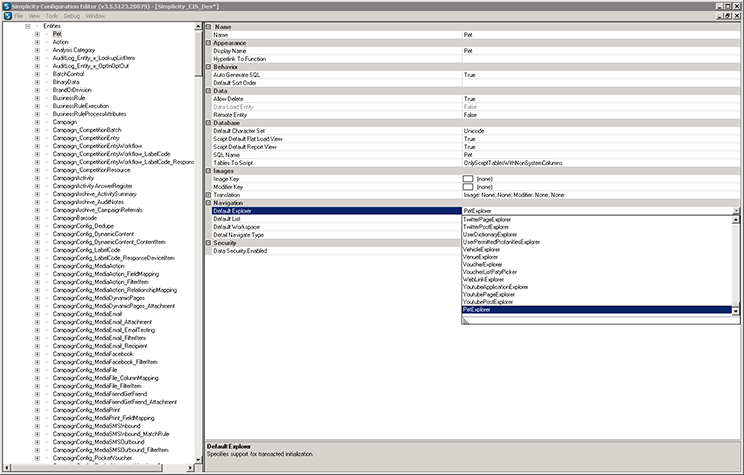Select BinaryData in entity tree
The width and height of the screenshot is (744, 475).
point(66,82)
